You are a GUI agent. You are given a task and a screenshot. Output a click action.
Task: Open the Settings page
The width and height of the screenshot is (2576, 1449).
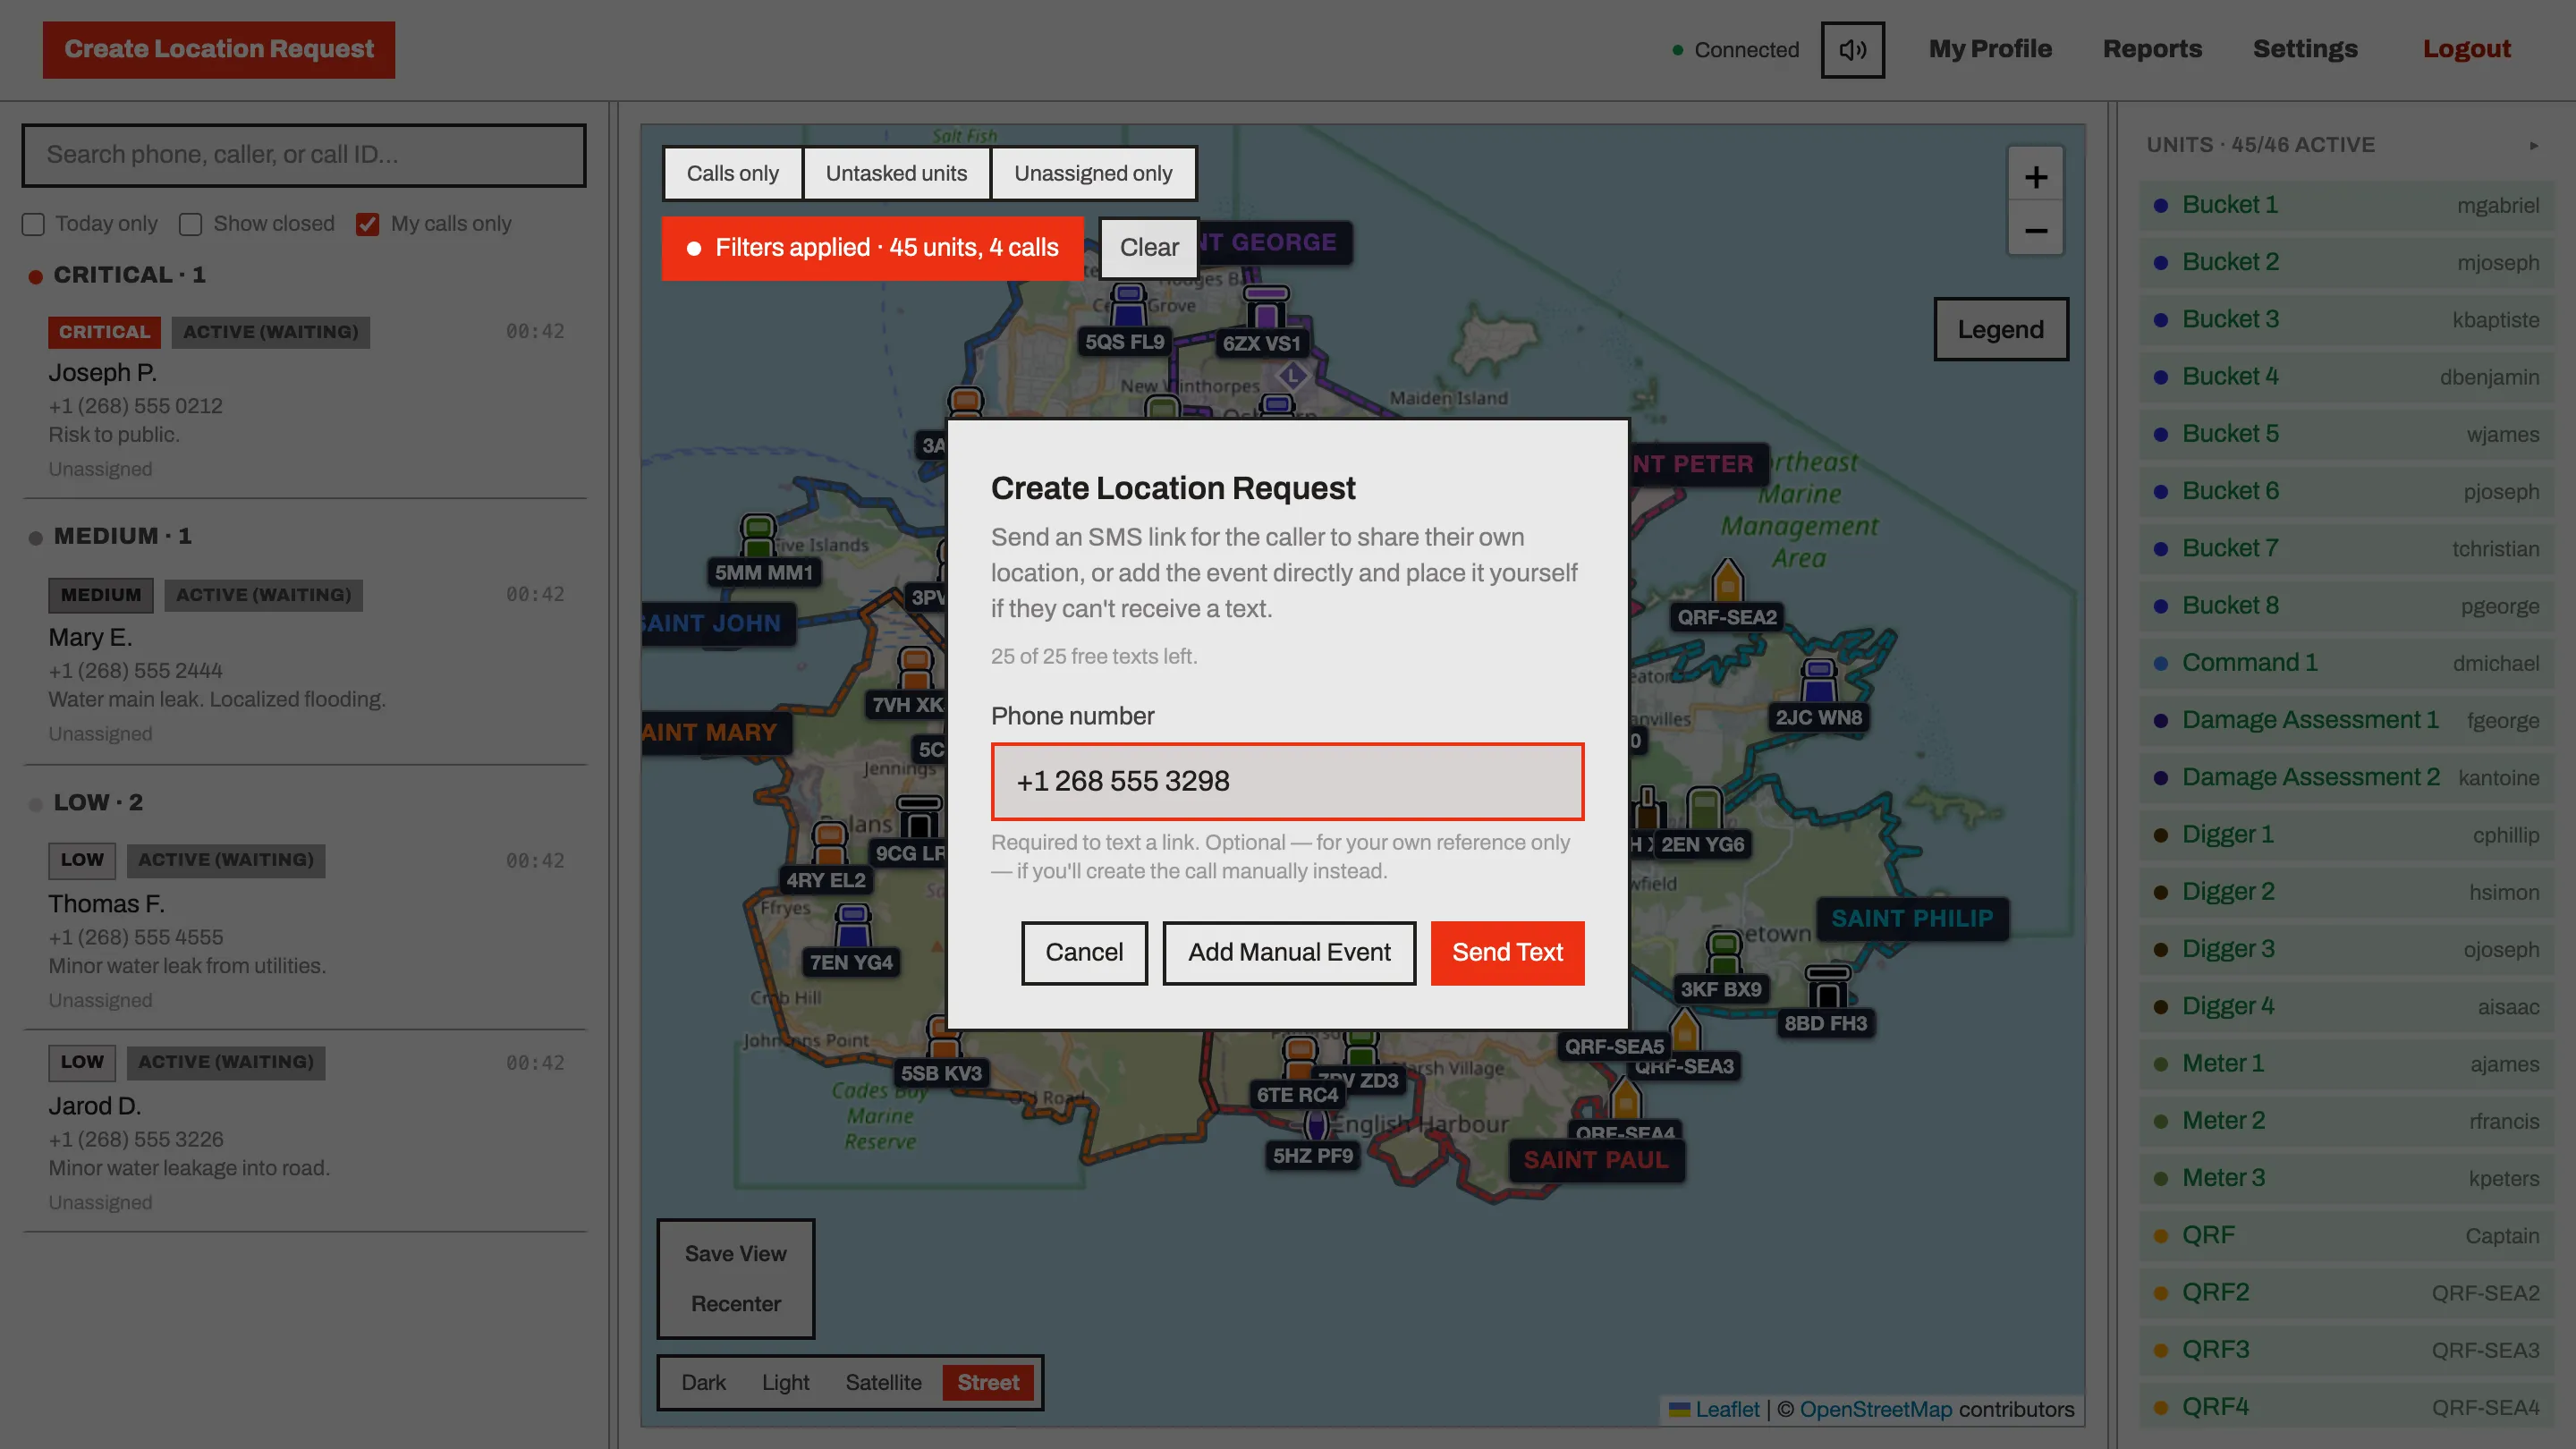[2304, 49]
